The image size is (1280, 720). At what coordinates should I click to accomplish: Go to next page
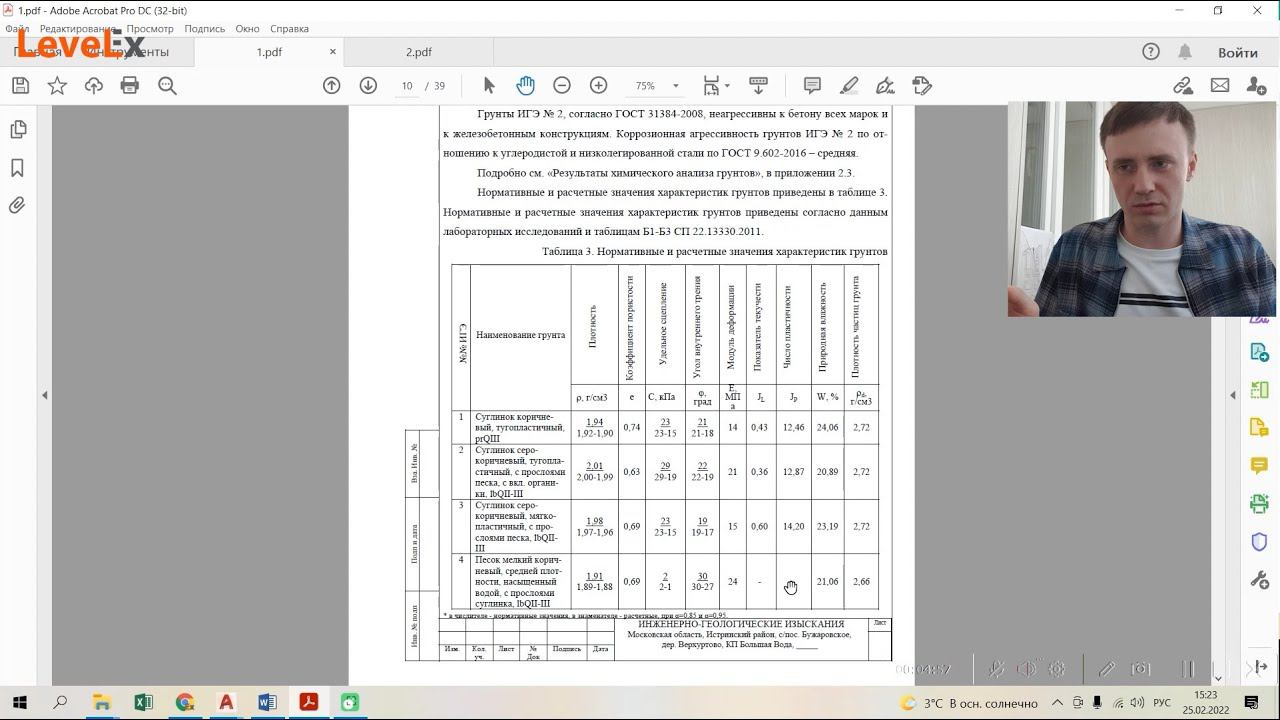point(368,86)
